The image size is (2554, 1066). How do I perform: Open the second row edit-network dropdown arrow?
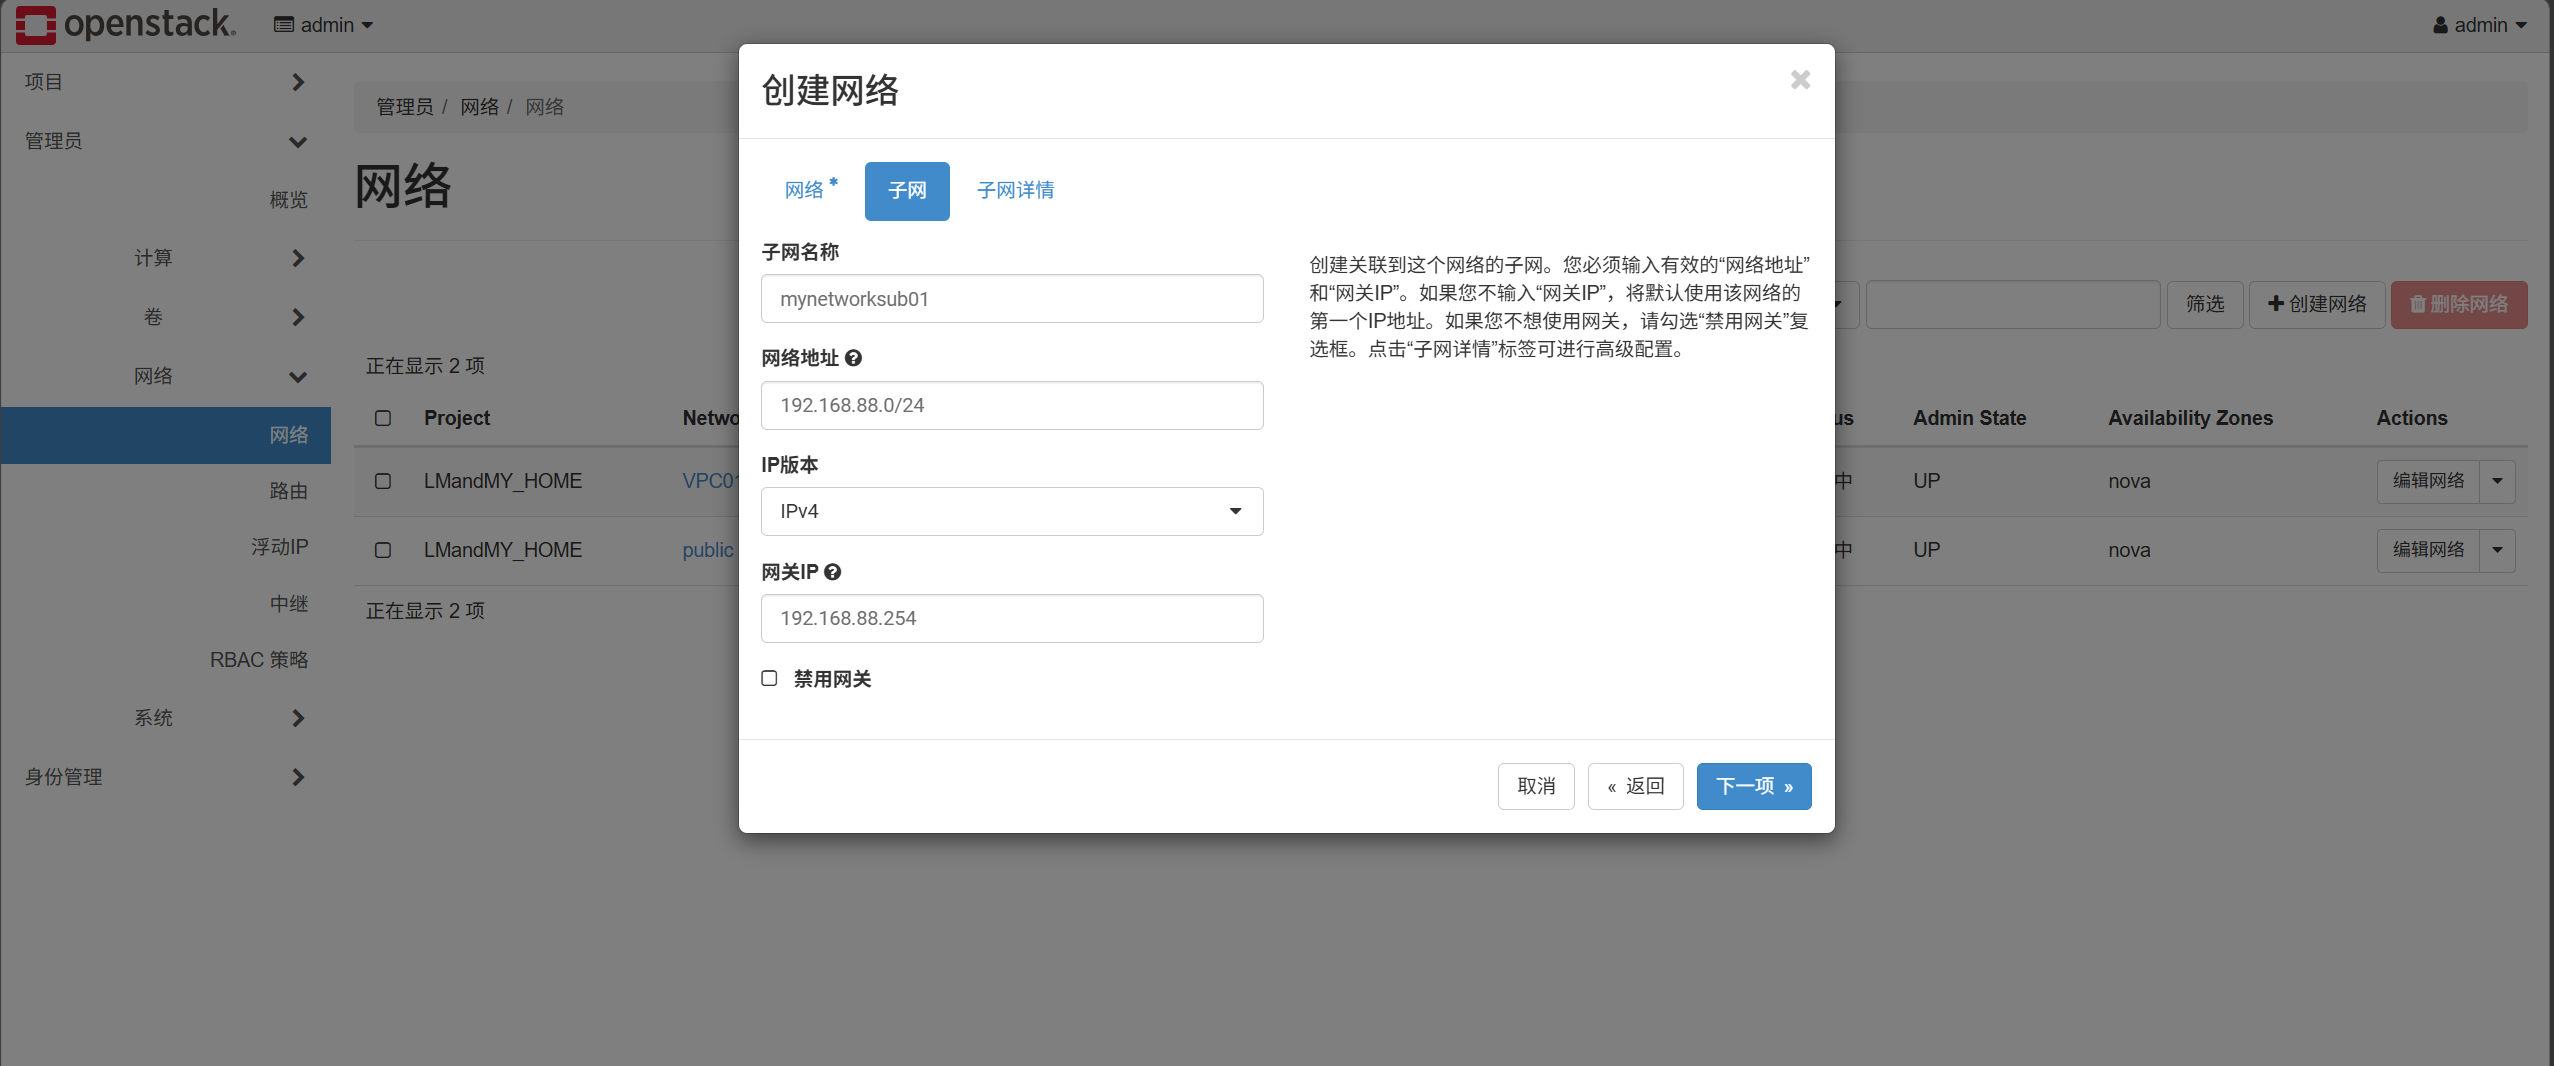pyautogui.click(x=2497, y=550)
